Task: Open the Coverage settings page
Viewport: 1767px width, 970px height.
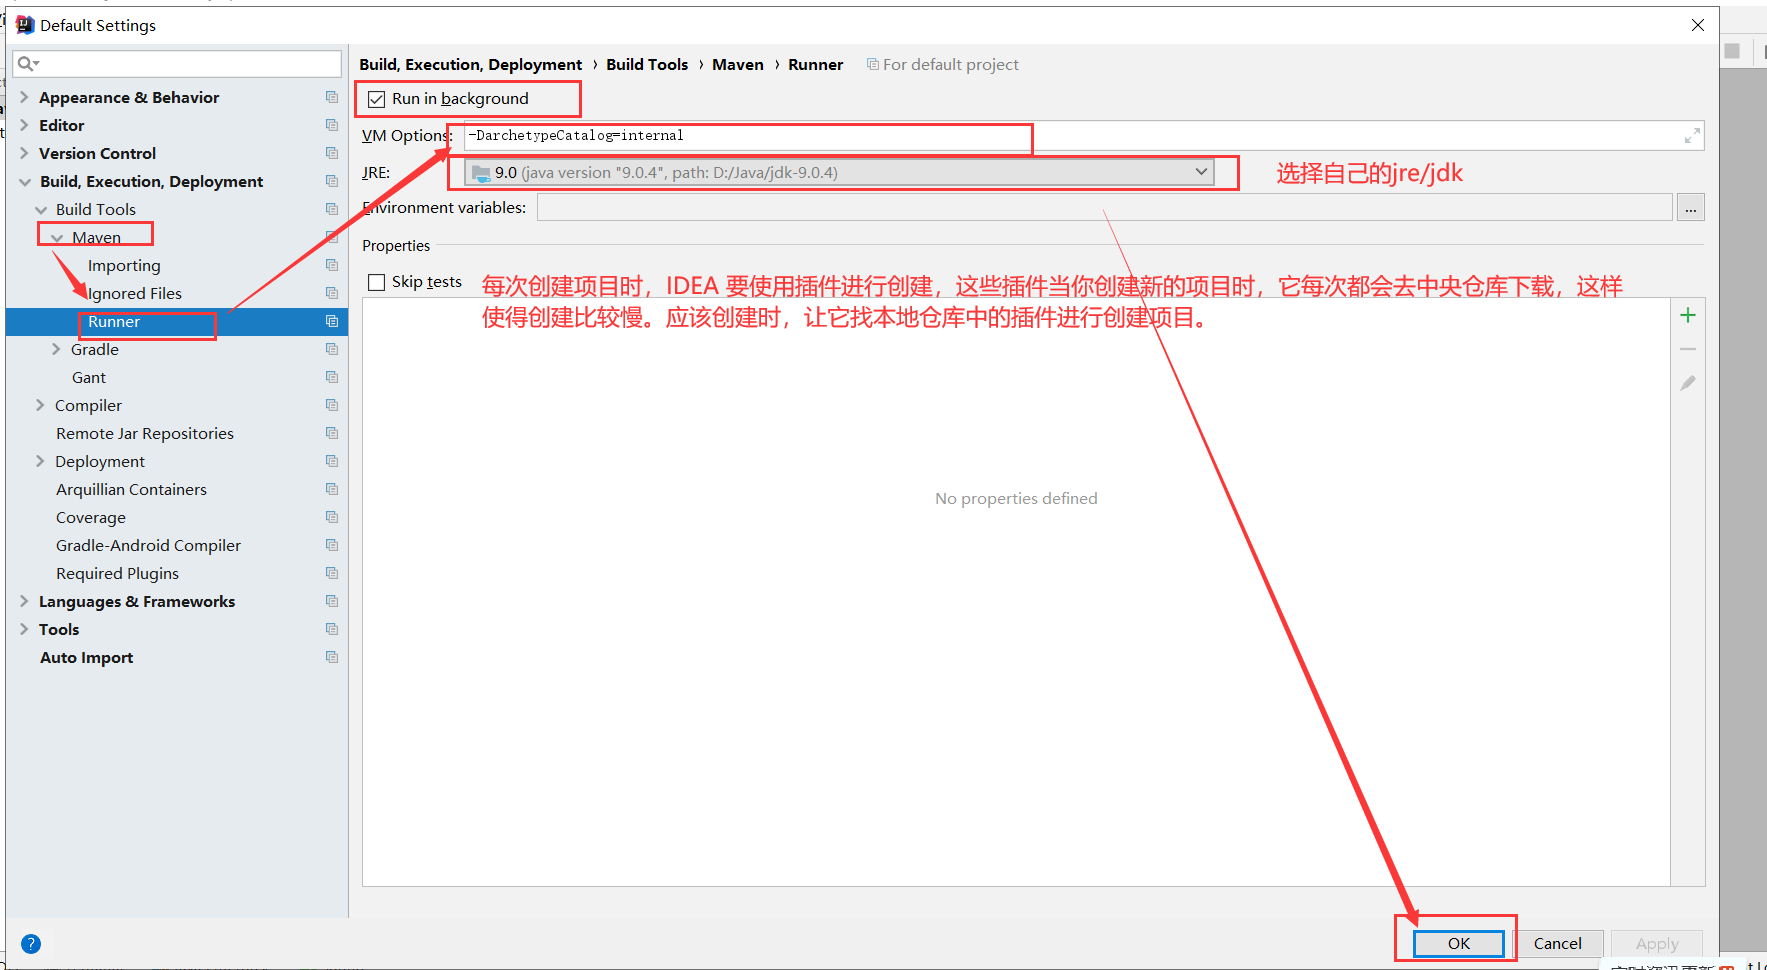Action: coord(91,517)
